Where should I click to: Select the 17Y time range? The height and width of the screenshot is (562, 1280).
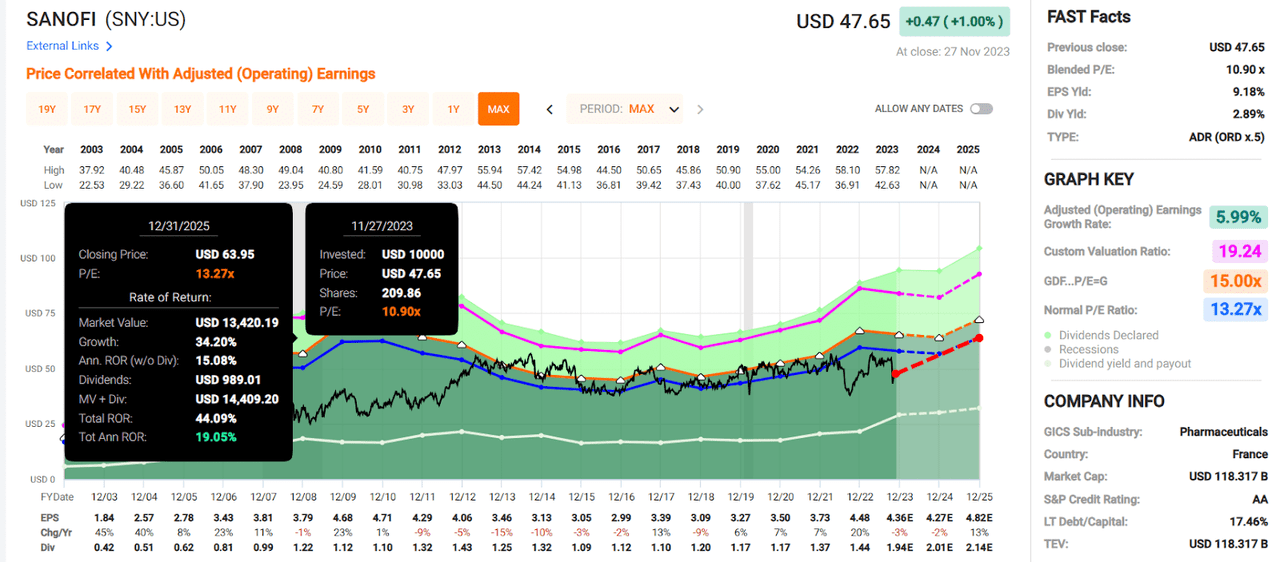(92, 109)
